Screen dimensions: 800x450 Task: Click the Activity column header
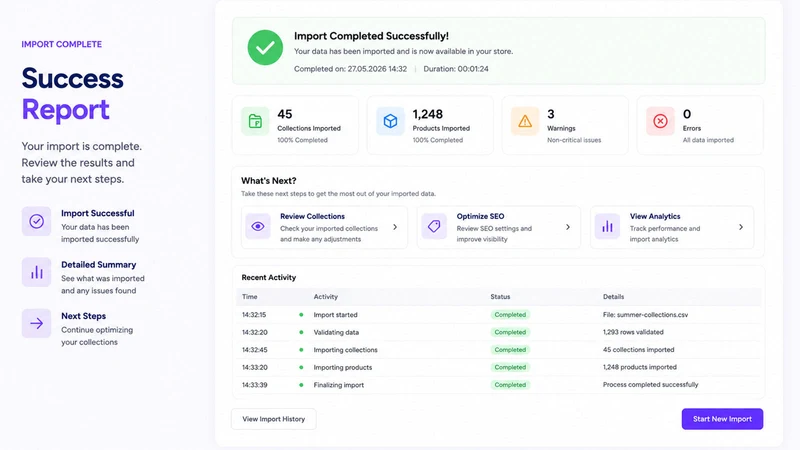pyautogui.click(x=326, y=296)
